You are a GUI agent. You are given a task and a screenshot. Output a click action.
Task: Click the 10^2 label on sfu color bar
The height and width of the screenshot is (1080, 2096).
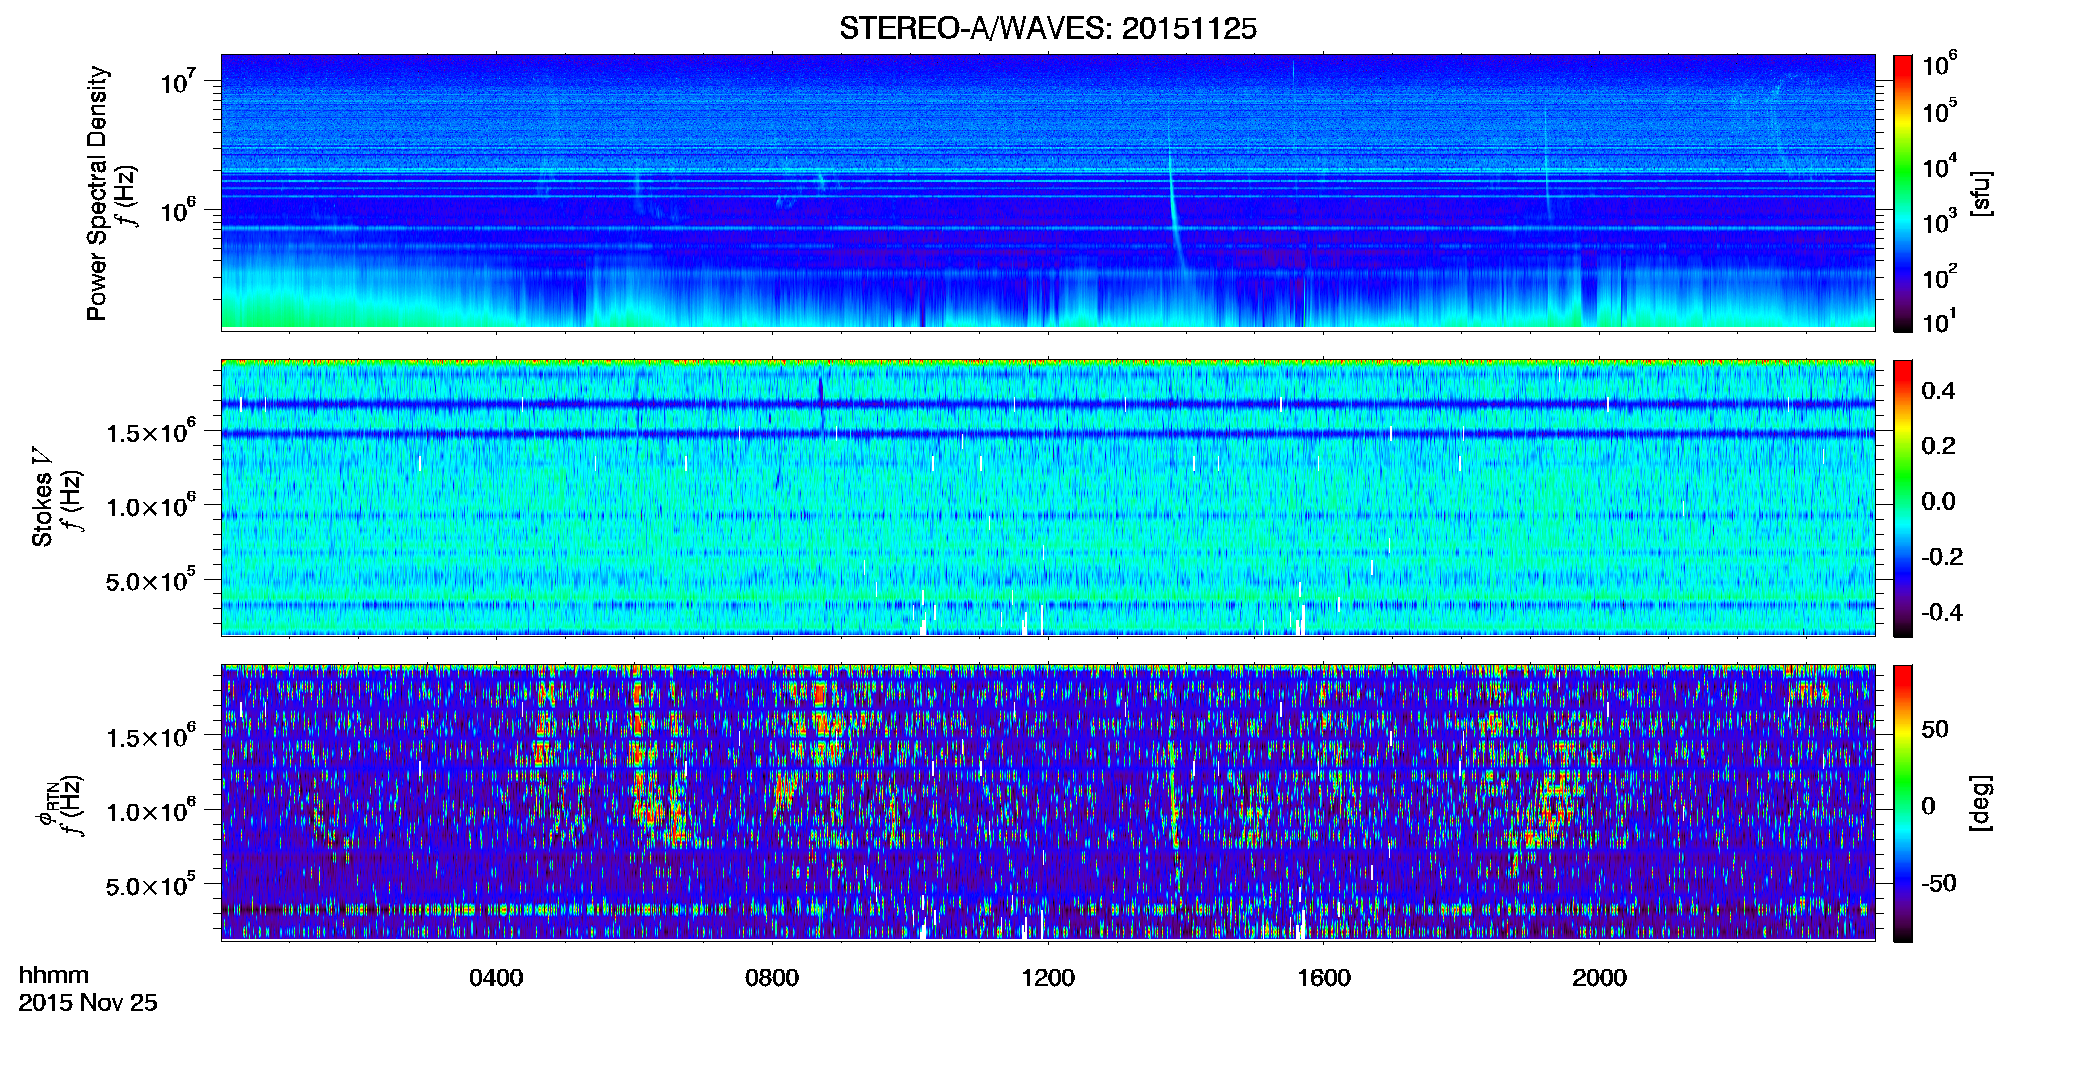1940,276
